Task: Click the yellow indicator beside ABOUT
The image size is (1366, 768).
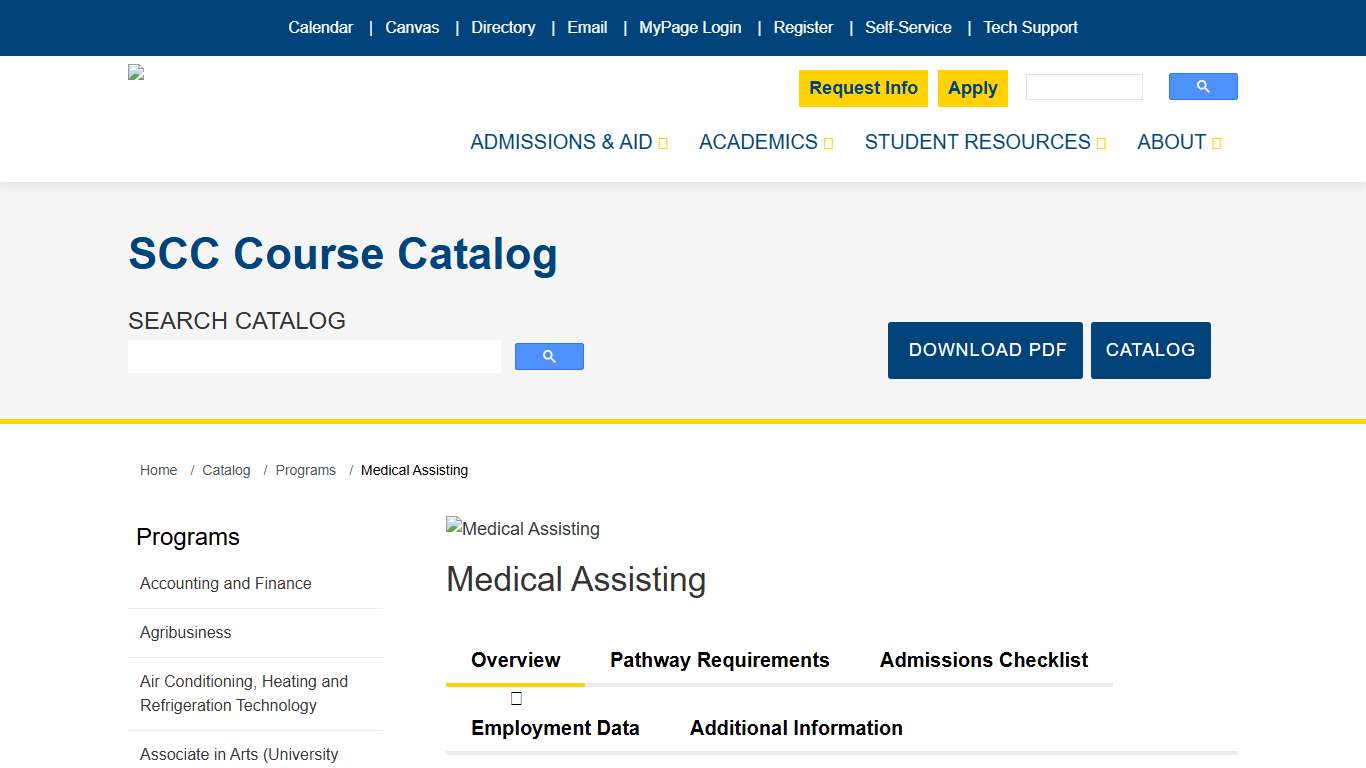Action: point(1217,143)
